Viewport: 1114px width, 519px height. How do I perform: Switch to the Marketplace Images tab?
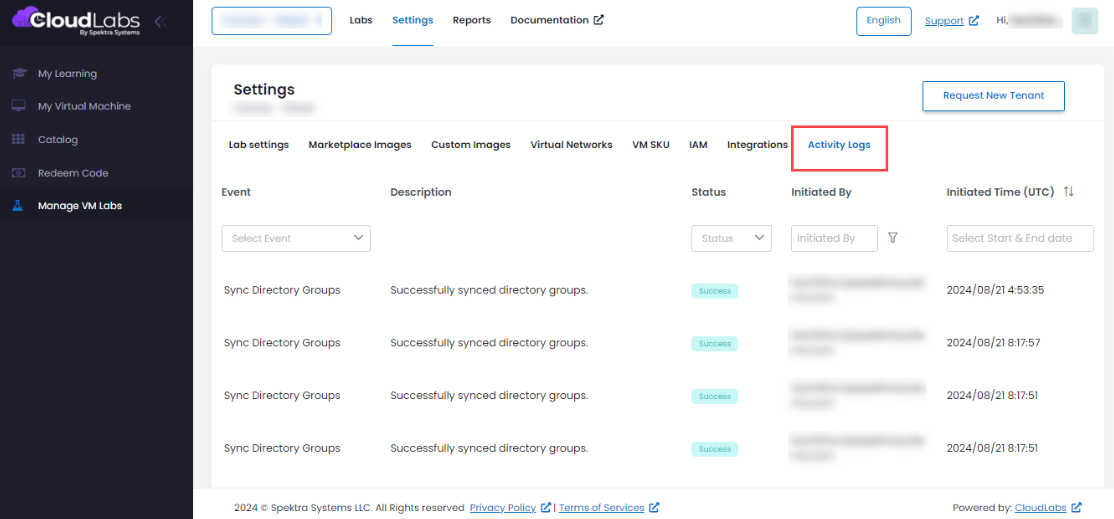[x=360, y=145]
